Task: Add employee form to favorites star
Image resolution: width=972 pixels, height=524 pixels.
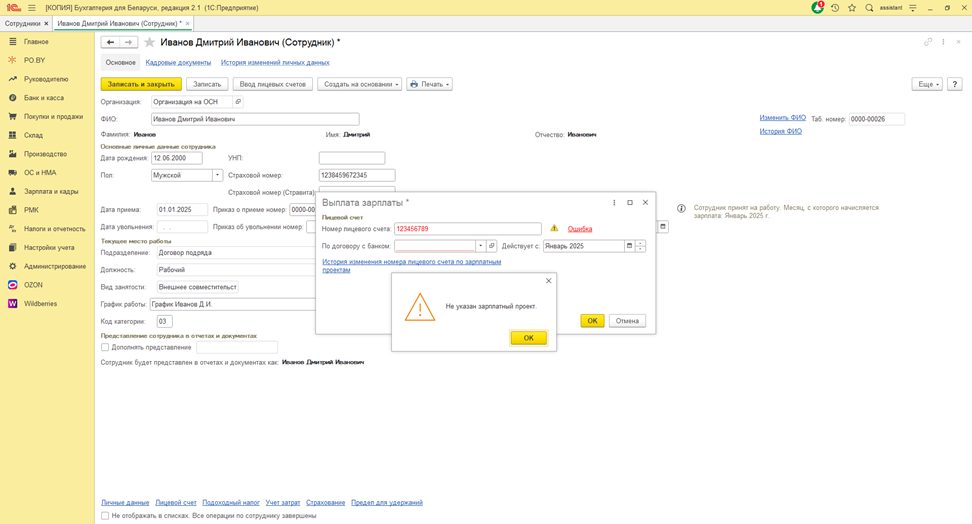Action: point(149,42)
